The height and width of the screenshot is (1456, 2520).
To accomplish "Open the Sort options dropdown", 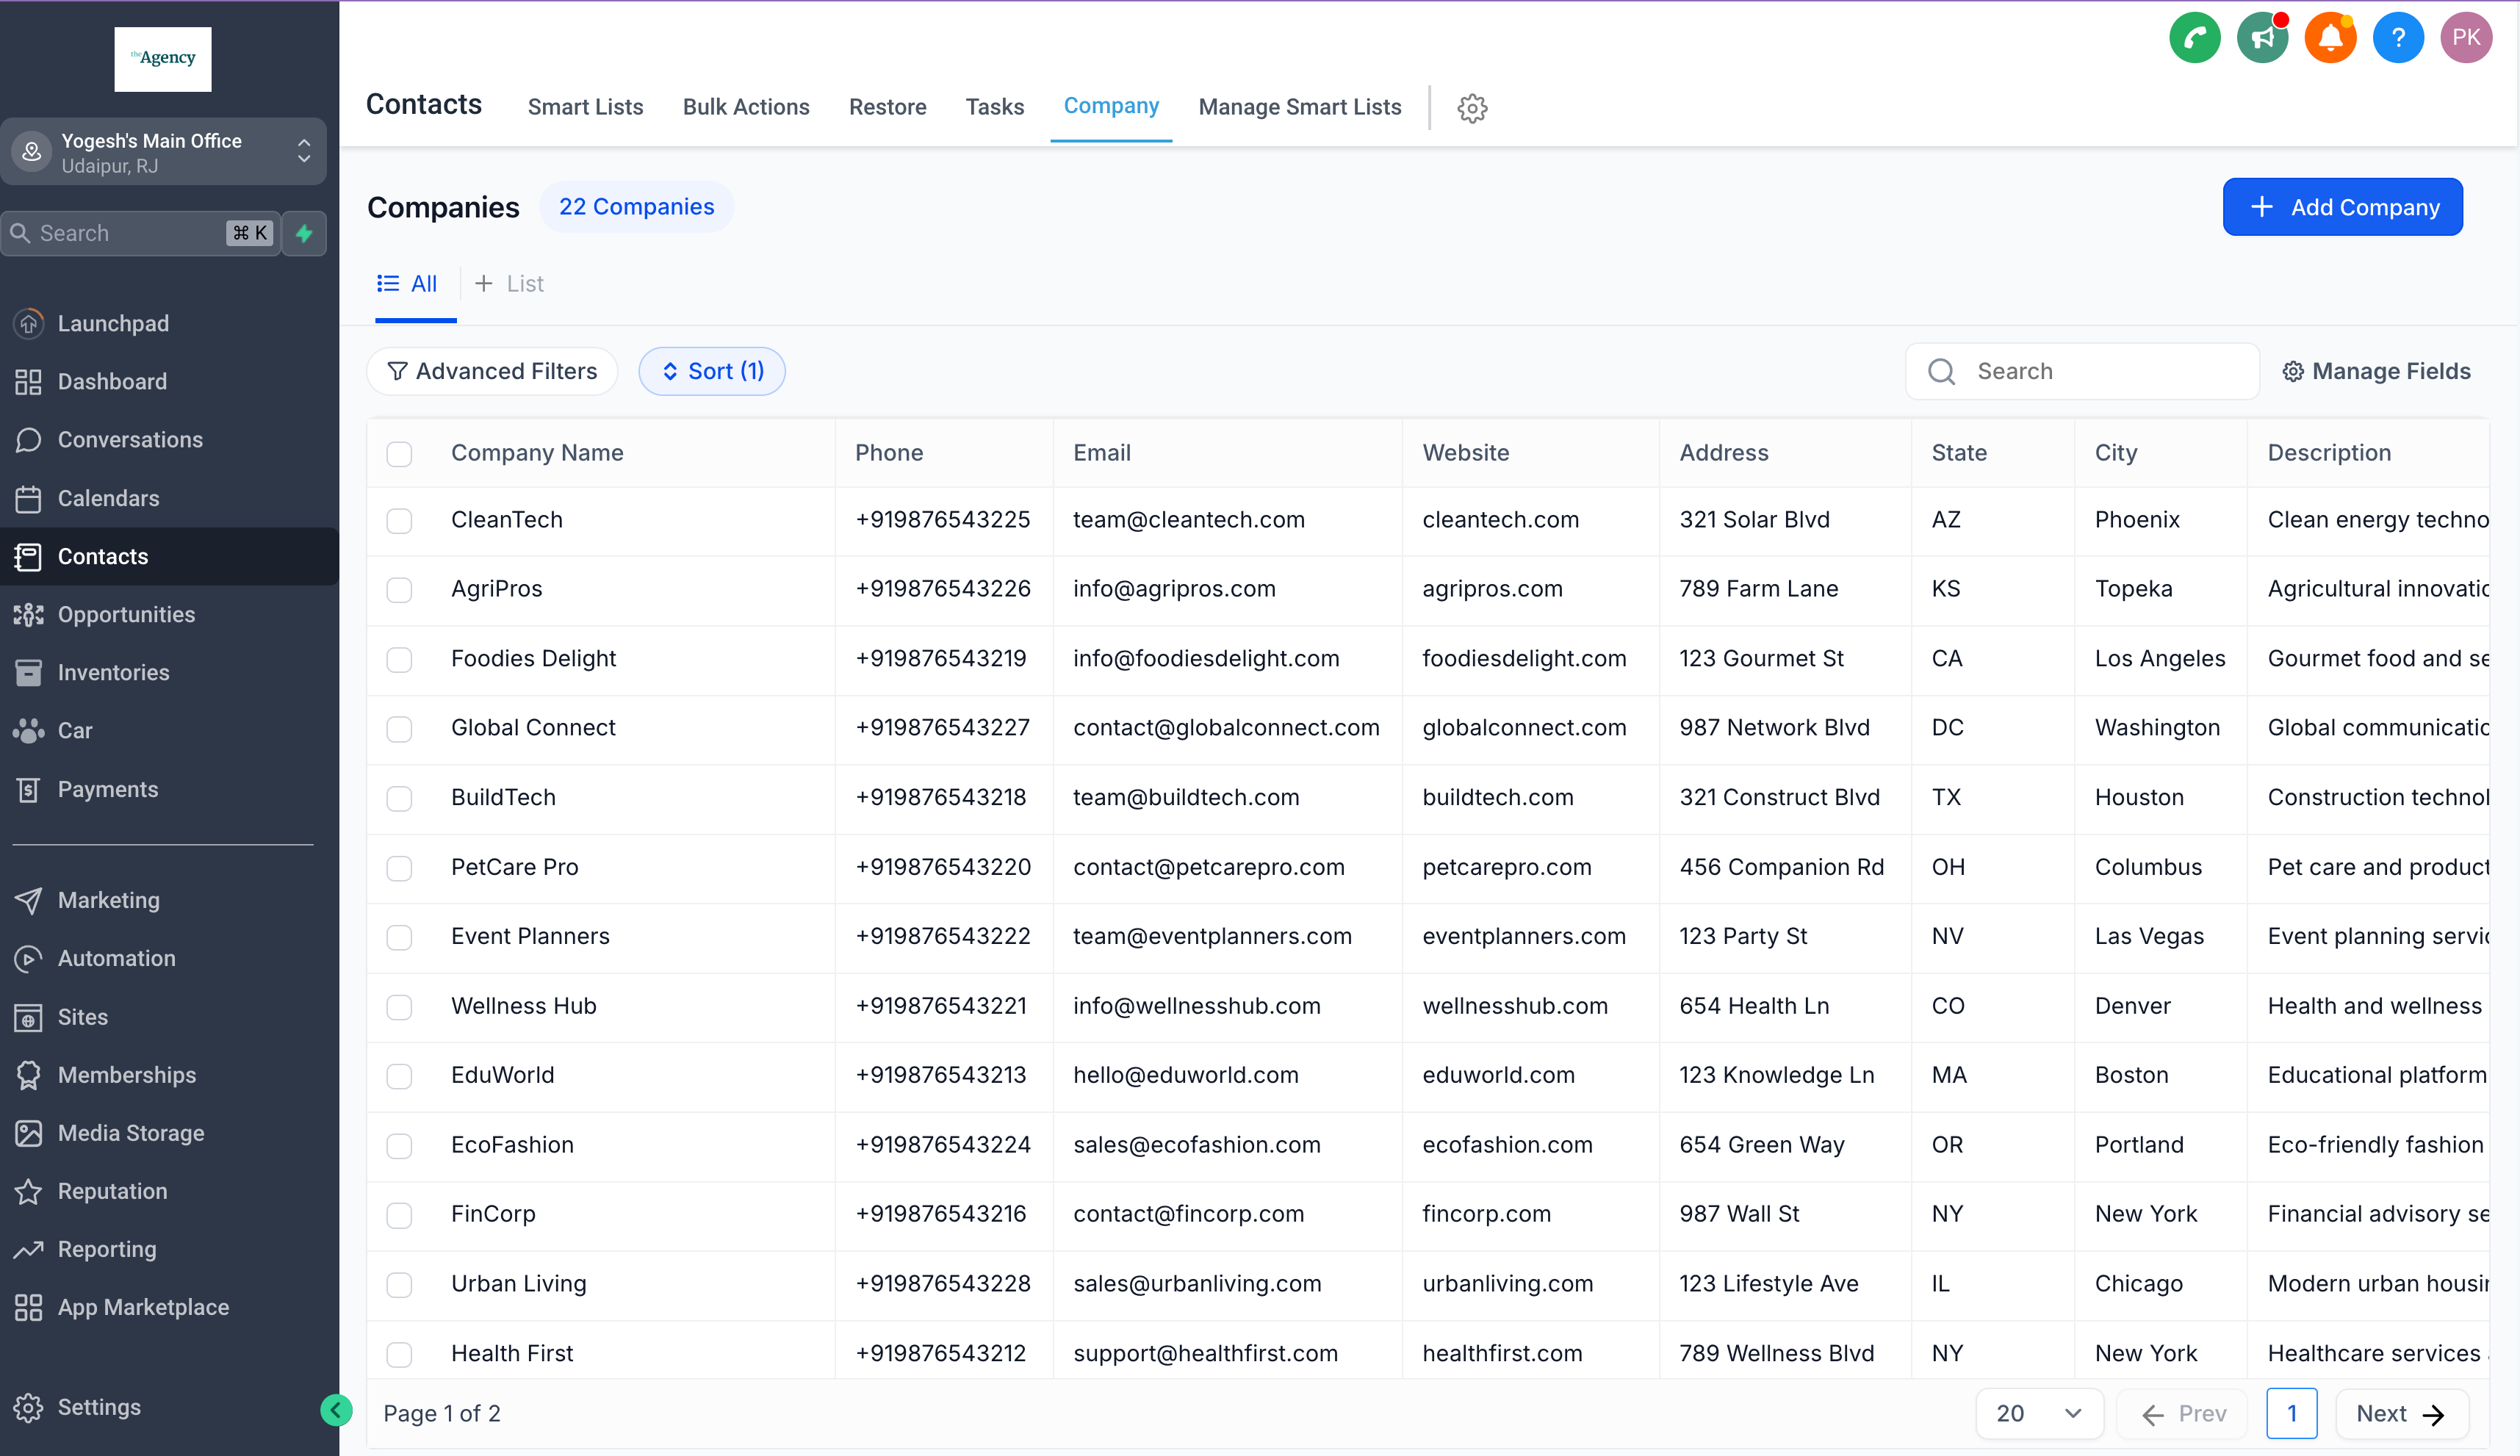I will click(711, 370).
